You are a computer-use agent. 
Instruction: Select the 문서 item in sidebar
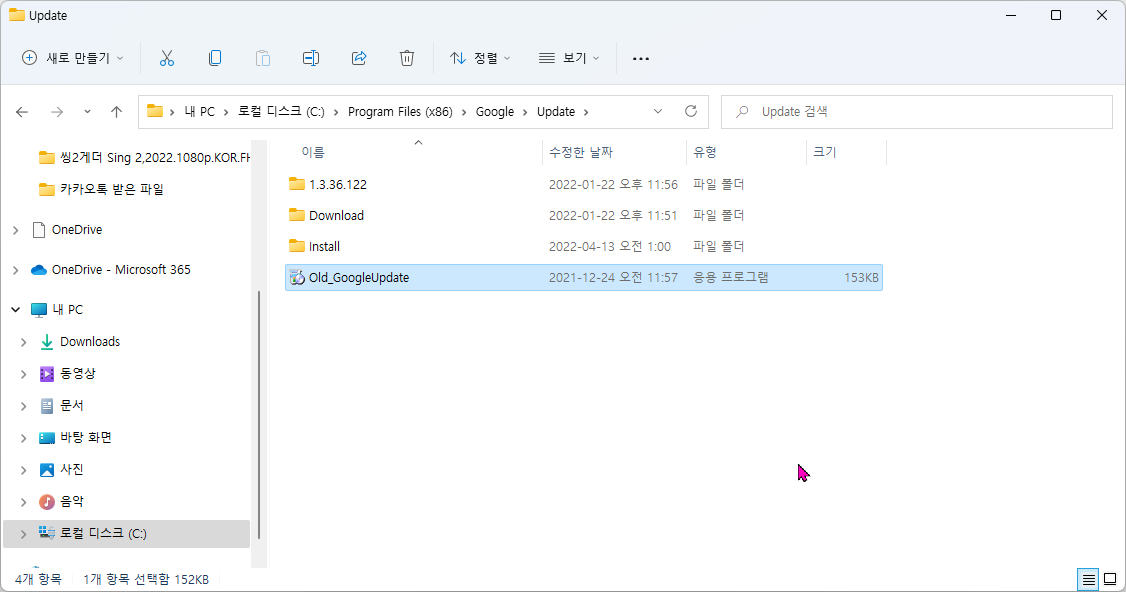72,406
